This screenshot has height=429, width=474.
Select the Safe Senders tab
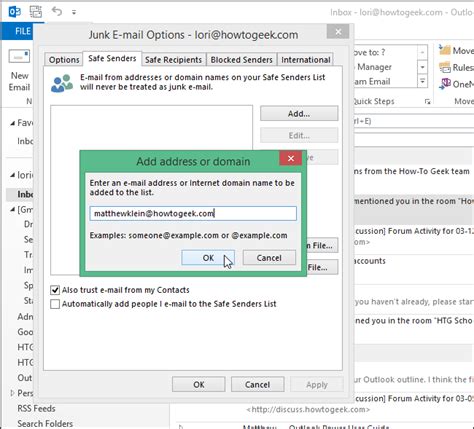[x=112, y=58]
